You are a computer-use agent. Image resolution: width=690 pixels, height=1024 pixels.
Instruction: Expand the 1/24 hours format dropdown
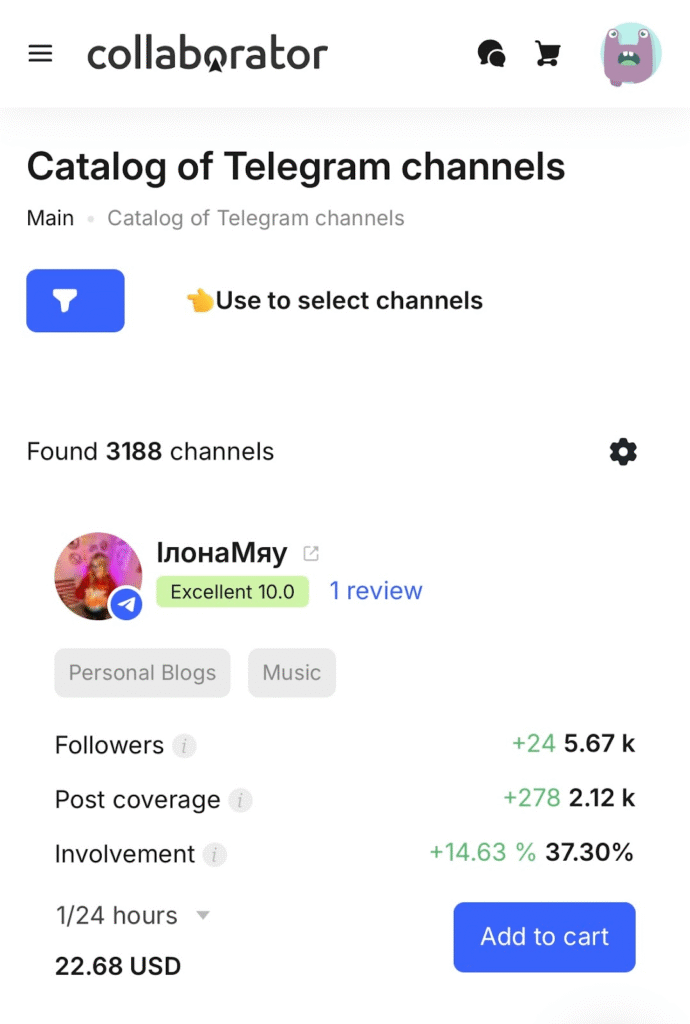202,915
